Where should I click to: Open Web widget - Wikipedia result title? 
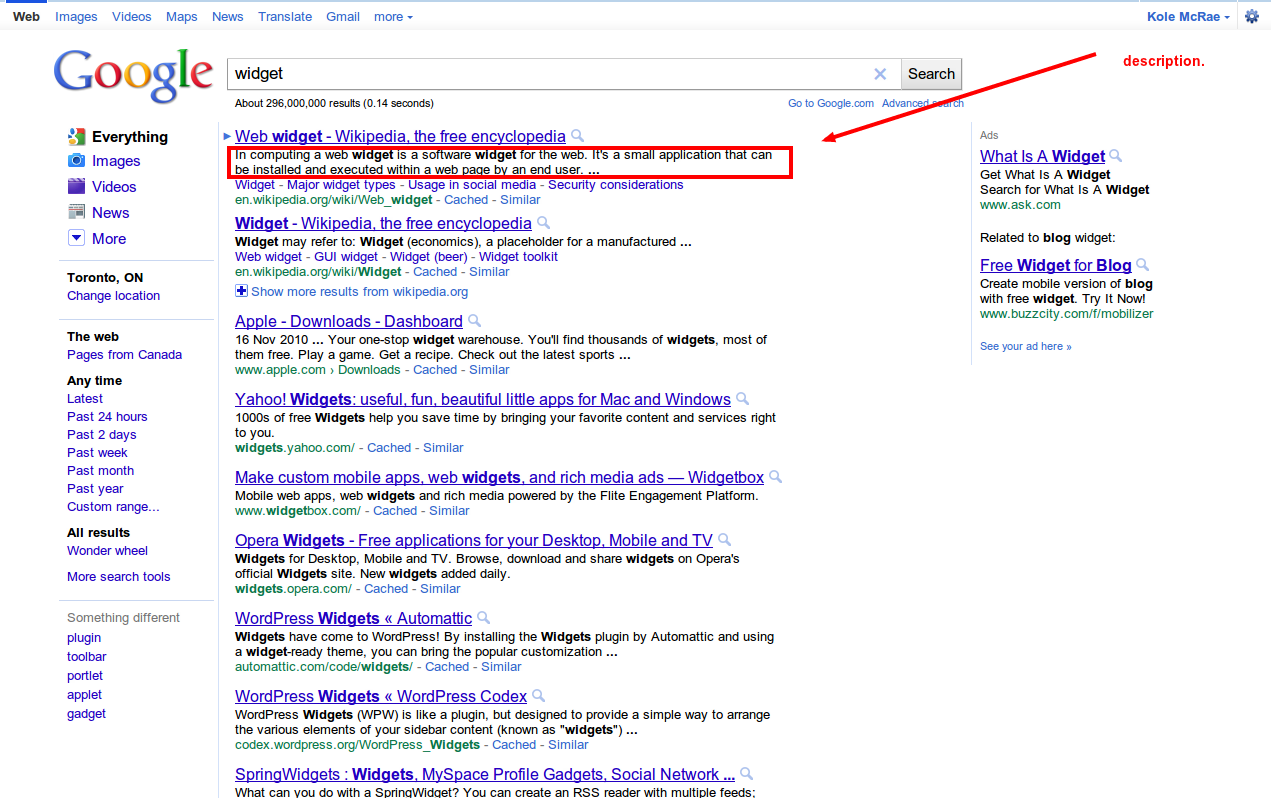(x=400, y=136)
